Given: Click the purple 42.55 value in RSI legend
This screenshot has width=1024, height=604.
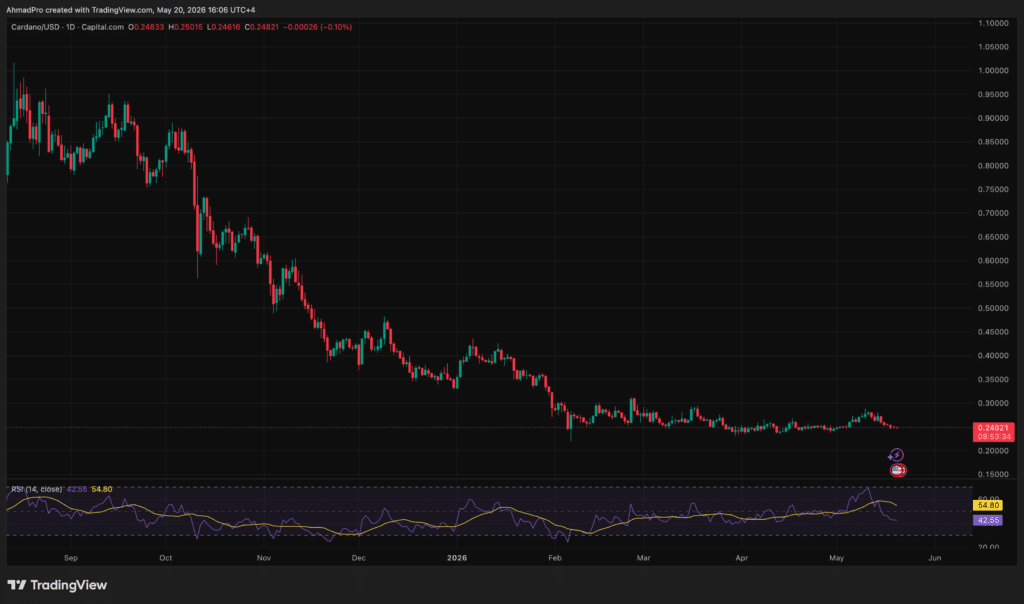Looking at the screenshot, I should (x=76, y=489).
